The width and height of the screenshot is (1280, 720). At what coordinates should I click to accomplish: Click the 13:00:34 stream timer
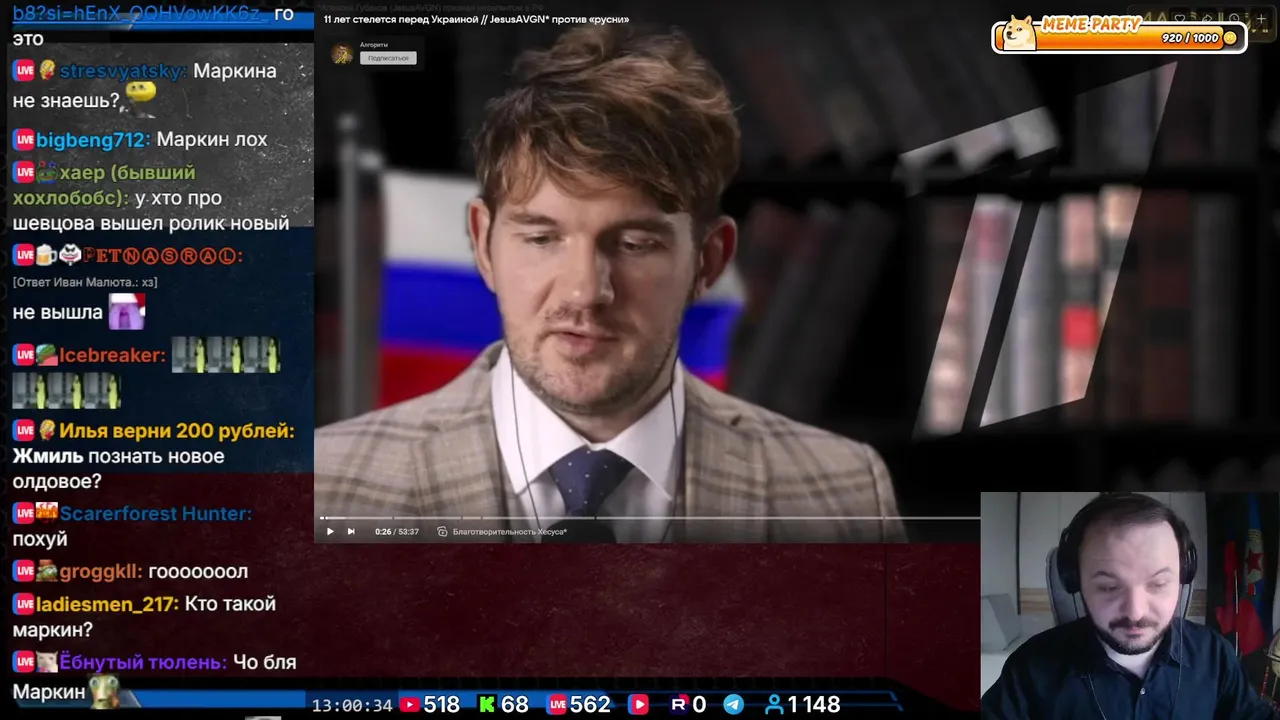coord(352,705)
